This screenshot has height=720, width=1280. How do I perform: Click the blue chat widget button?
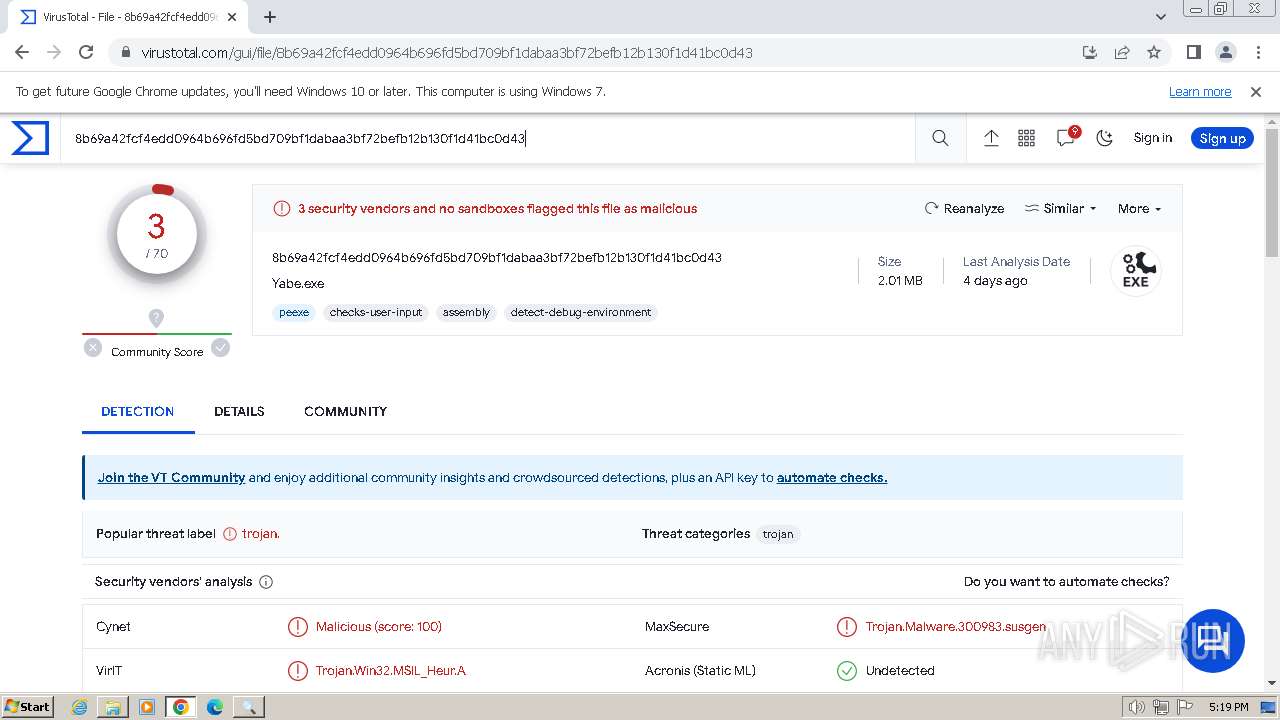click(x=1213, y=640)
